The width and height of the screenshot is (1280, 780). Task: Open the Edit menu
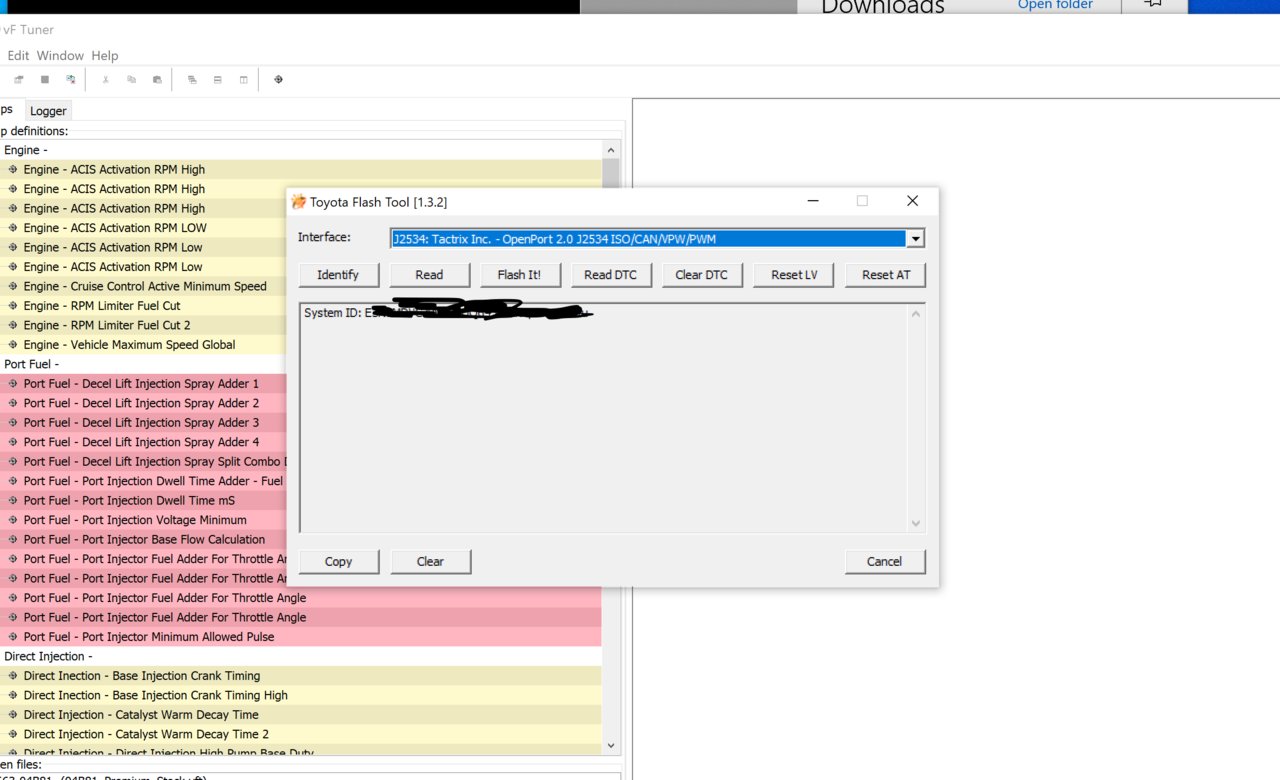18,56
